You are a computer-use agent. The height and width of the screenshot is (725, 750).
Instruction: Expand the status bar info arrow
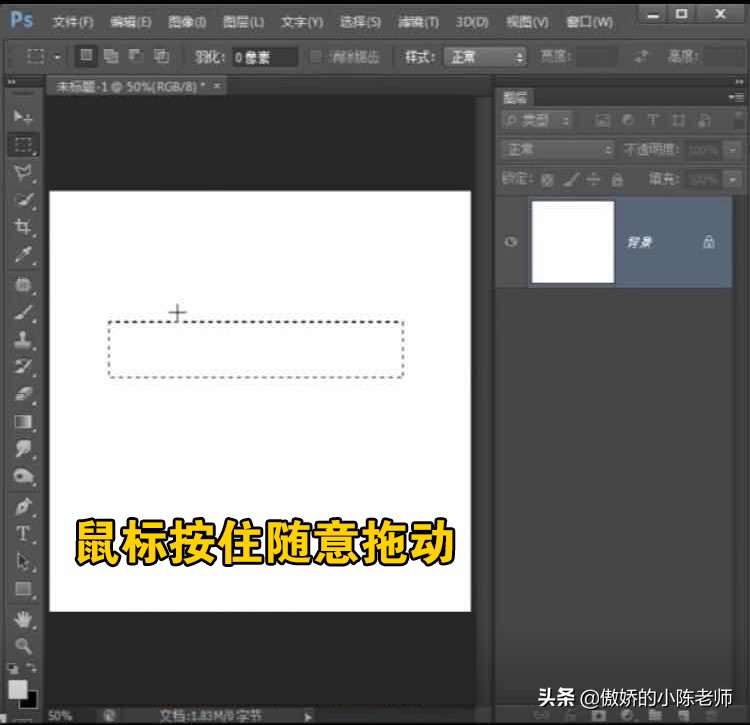click(x=308, y=716)
